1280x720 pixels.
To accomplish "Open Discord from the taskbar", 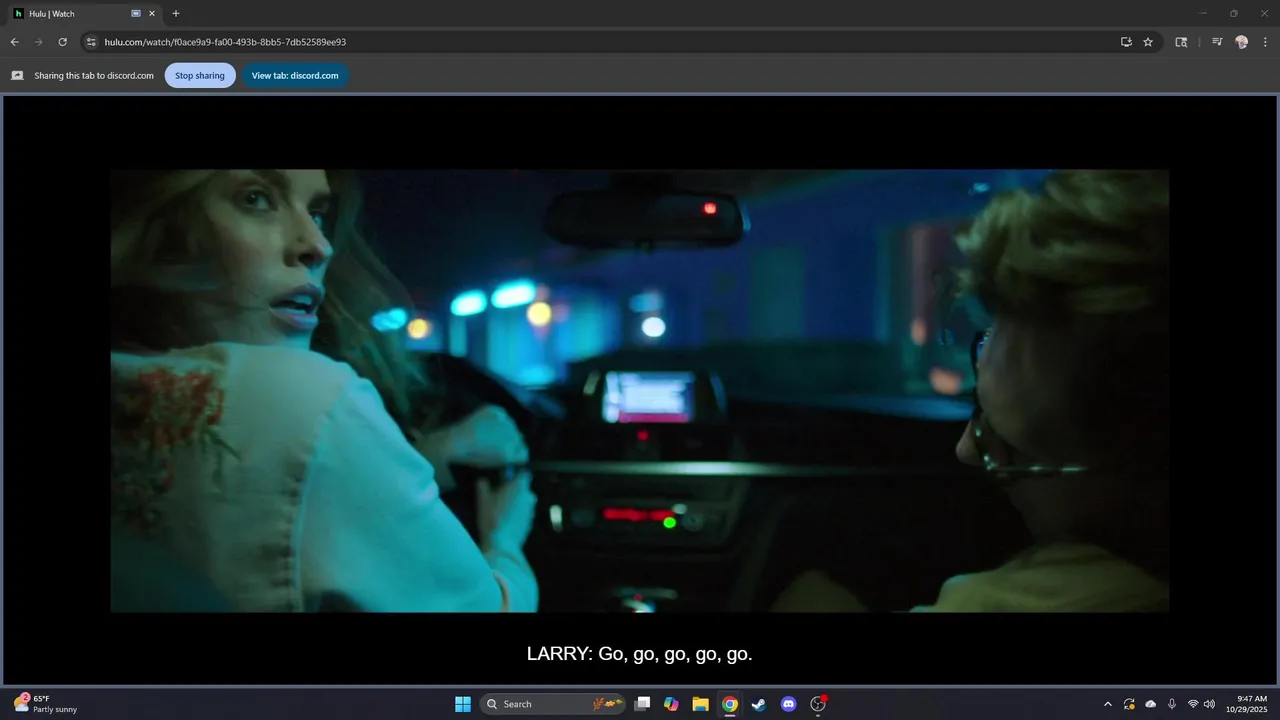I will (x=788, y=704).
